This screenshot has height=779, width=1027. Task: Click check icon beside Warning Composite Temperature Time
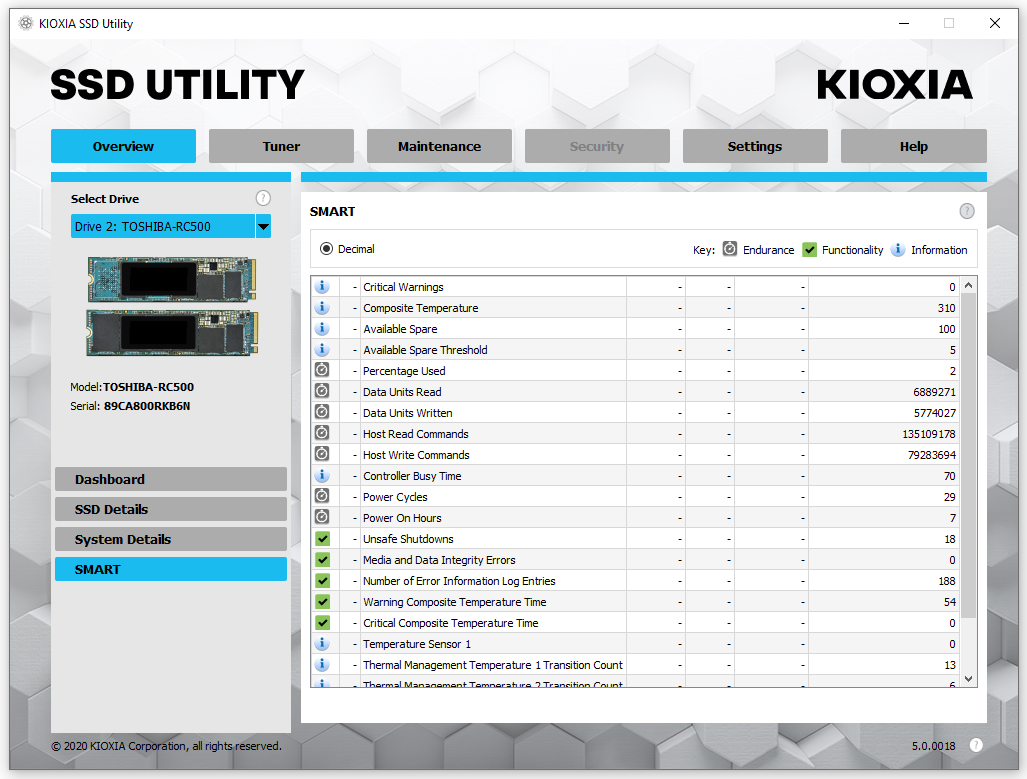(322, 601)
